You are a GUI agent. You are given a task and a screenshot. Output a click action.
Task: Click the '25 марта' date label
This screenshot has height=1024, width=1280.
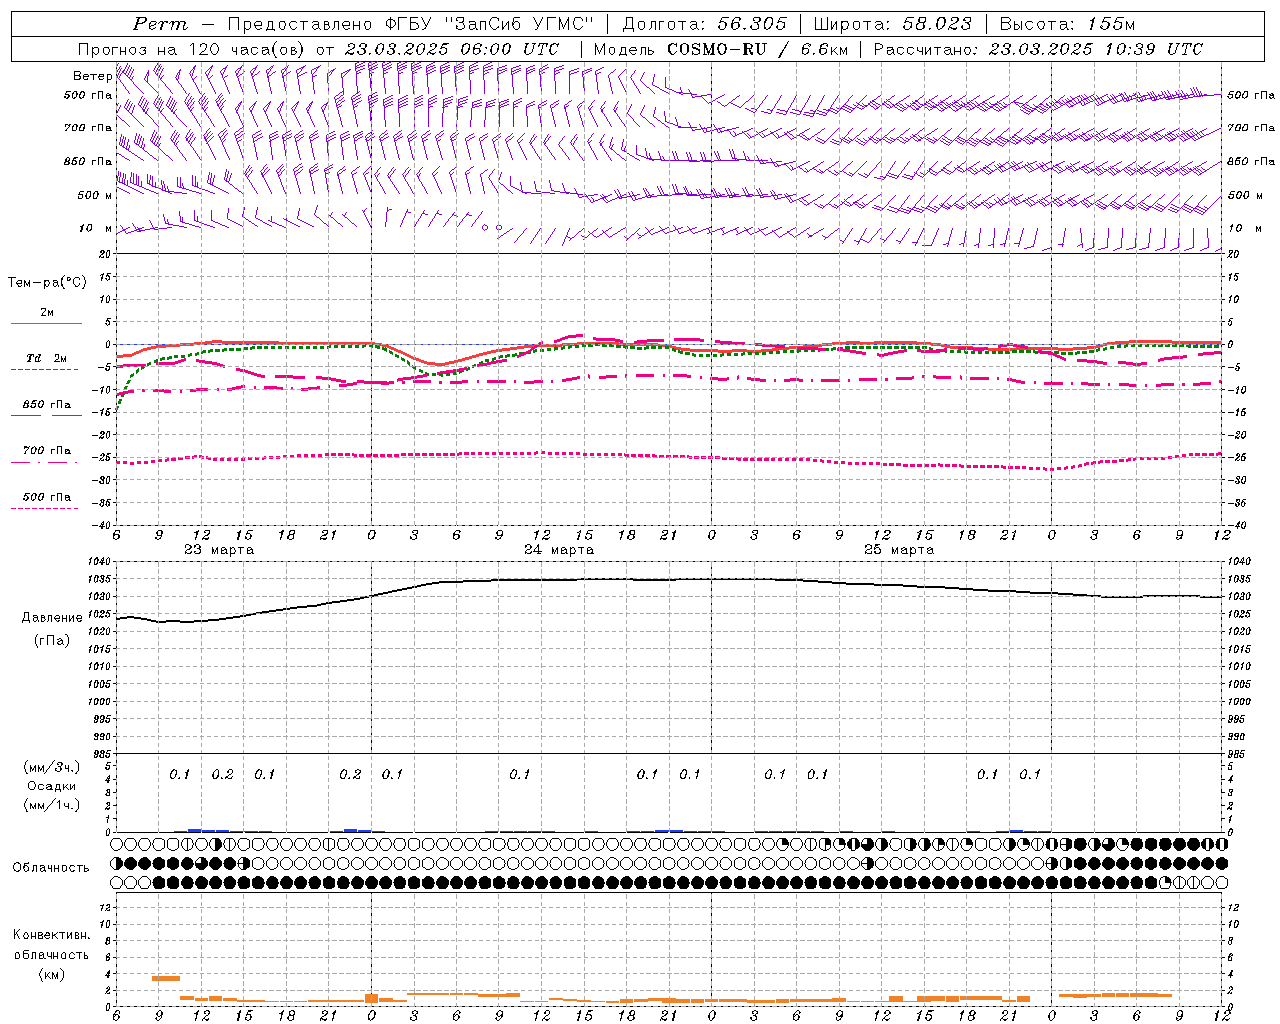coord(899,550)
